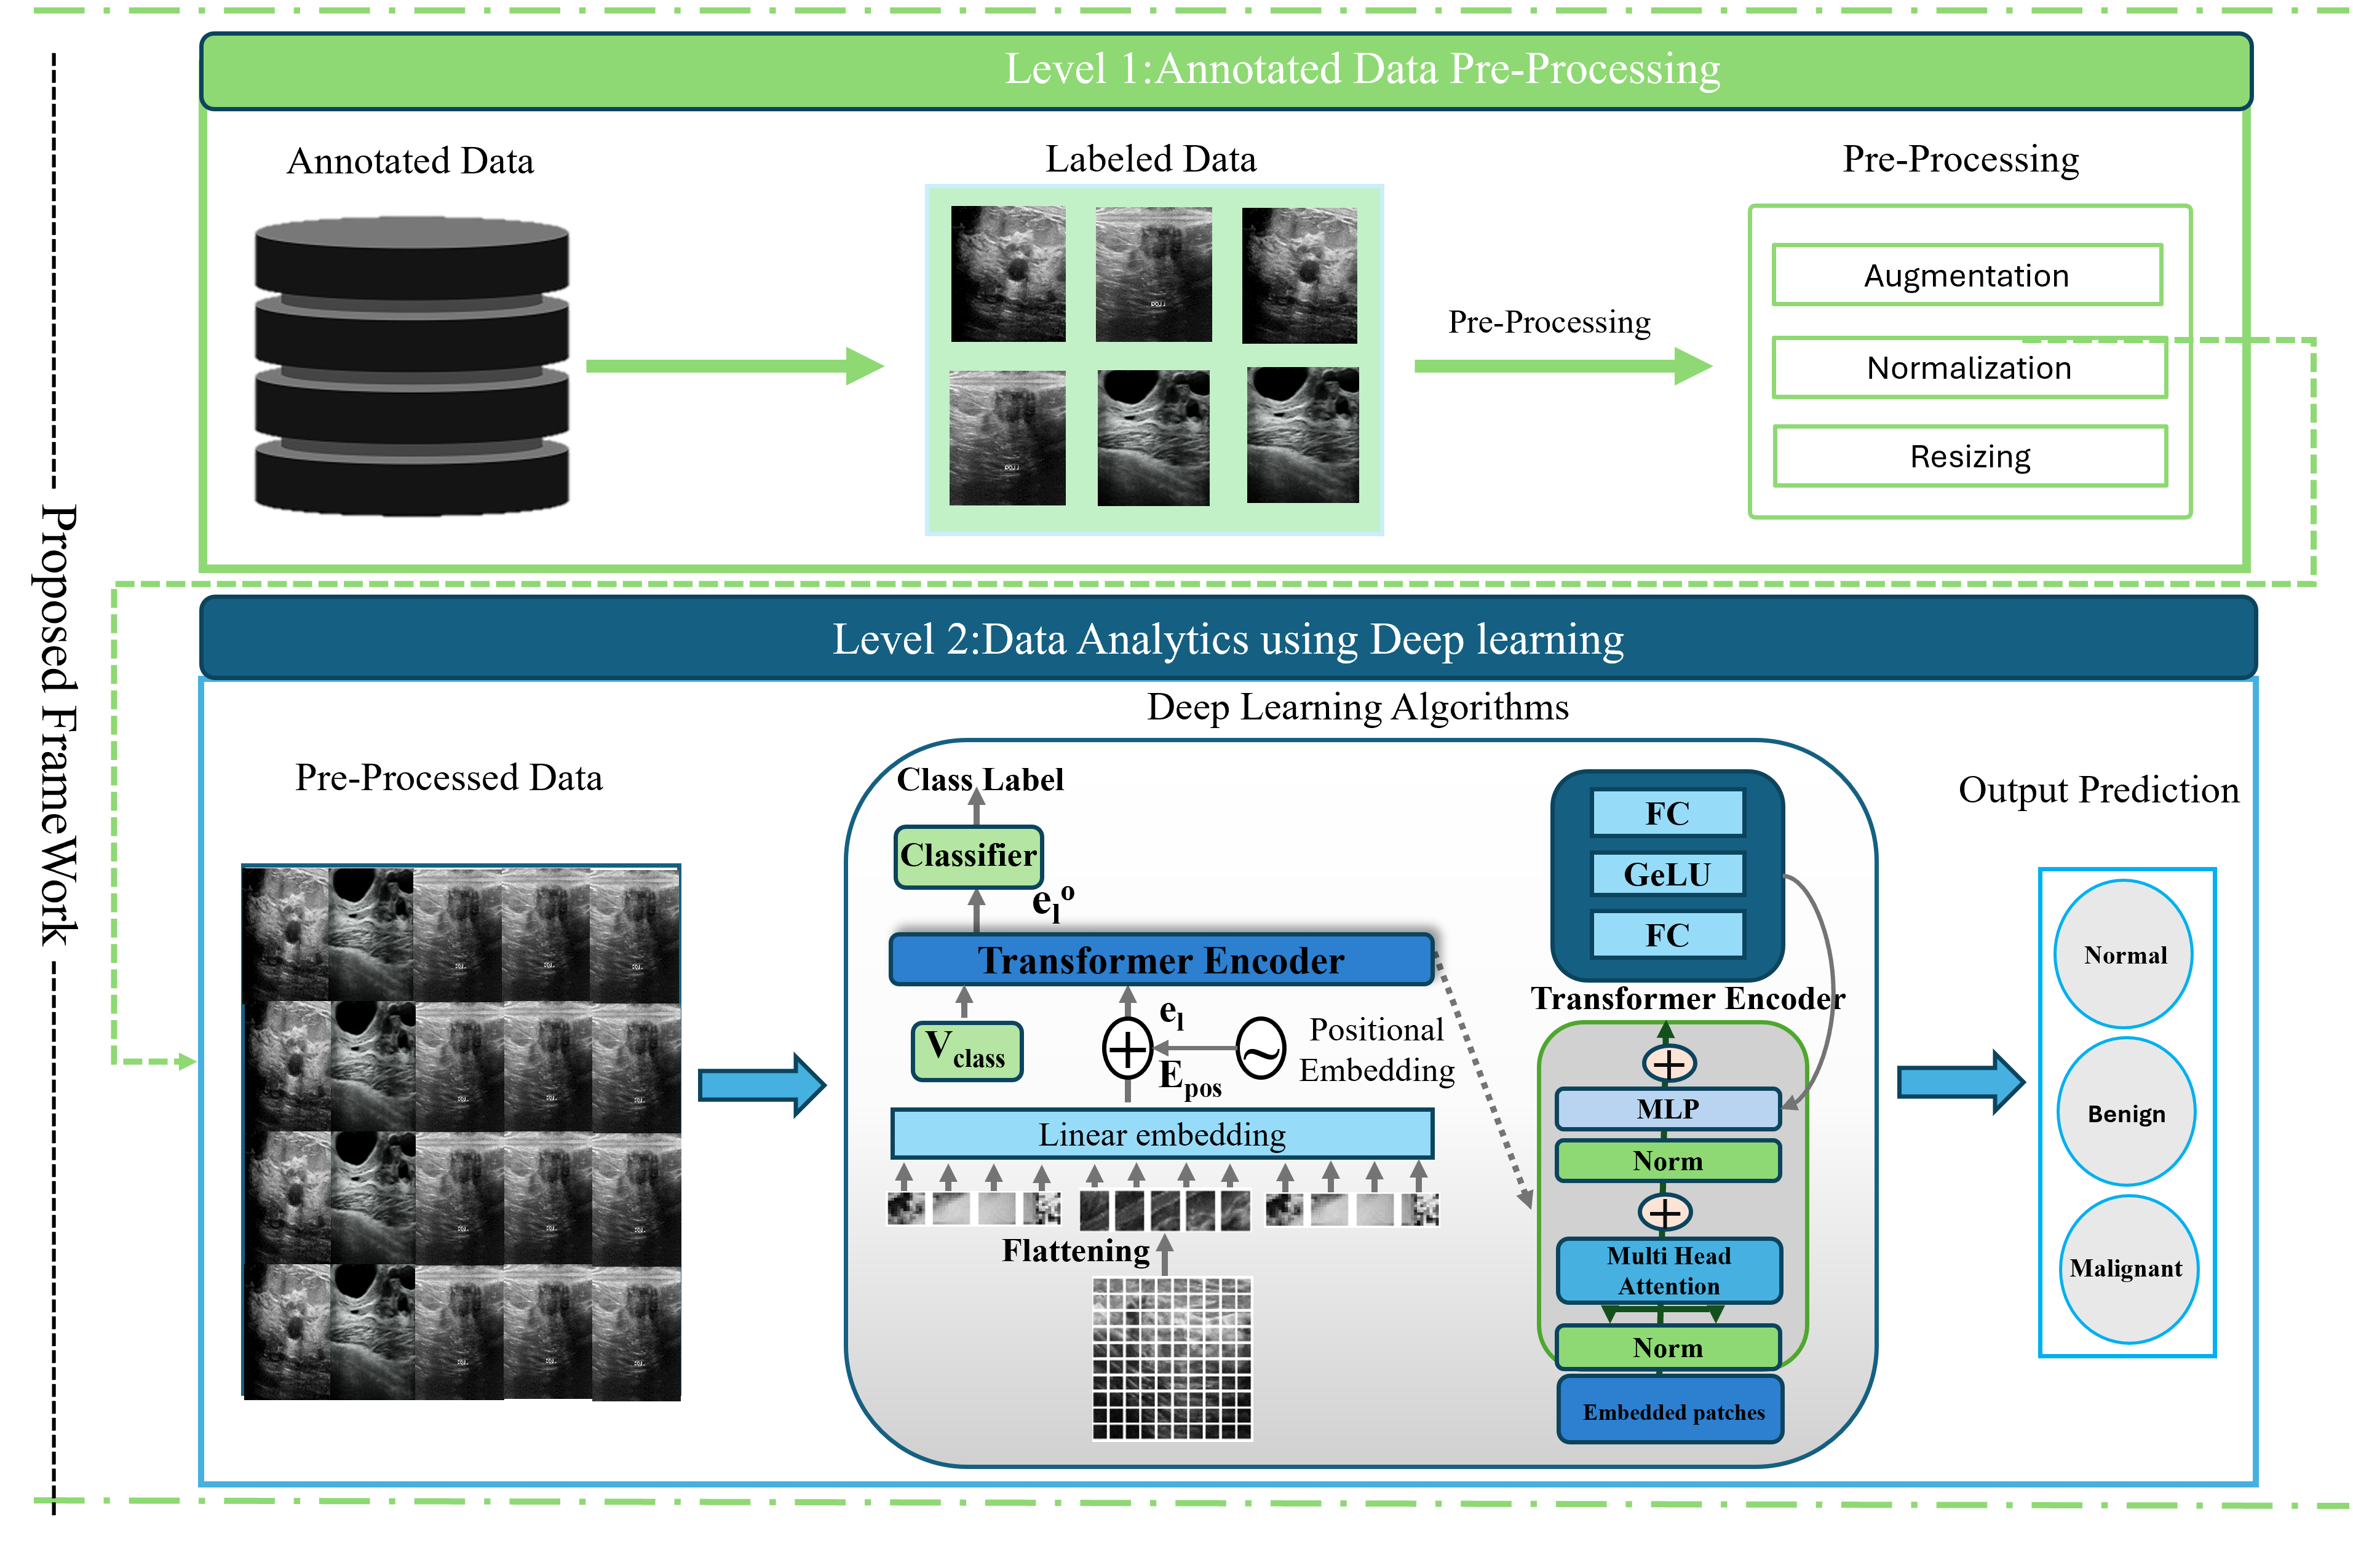2353x1568 pixels.
Task: Click the plus circle above Multi Head Attention
Action: [1664, 1213]
